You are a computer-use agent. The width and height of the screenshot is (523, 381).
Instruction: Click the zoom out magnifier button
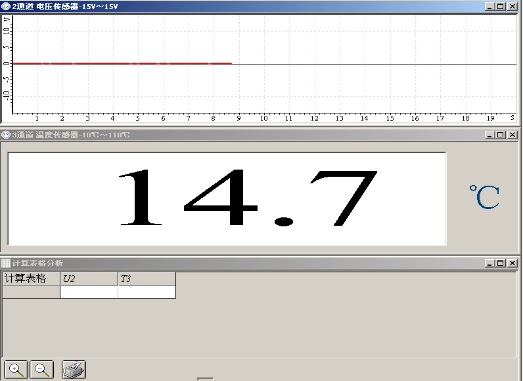click(42, 369)
